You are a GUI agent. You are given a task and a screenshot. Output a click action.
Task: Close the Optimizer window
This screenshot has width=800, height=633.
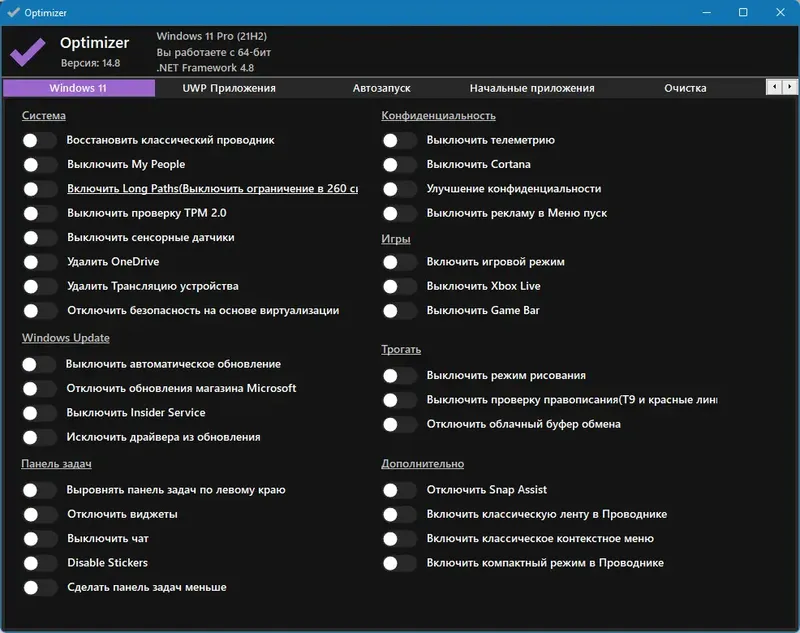(x=778, y=12)
